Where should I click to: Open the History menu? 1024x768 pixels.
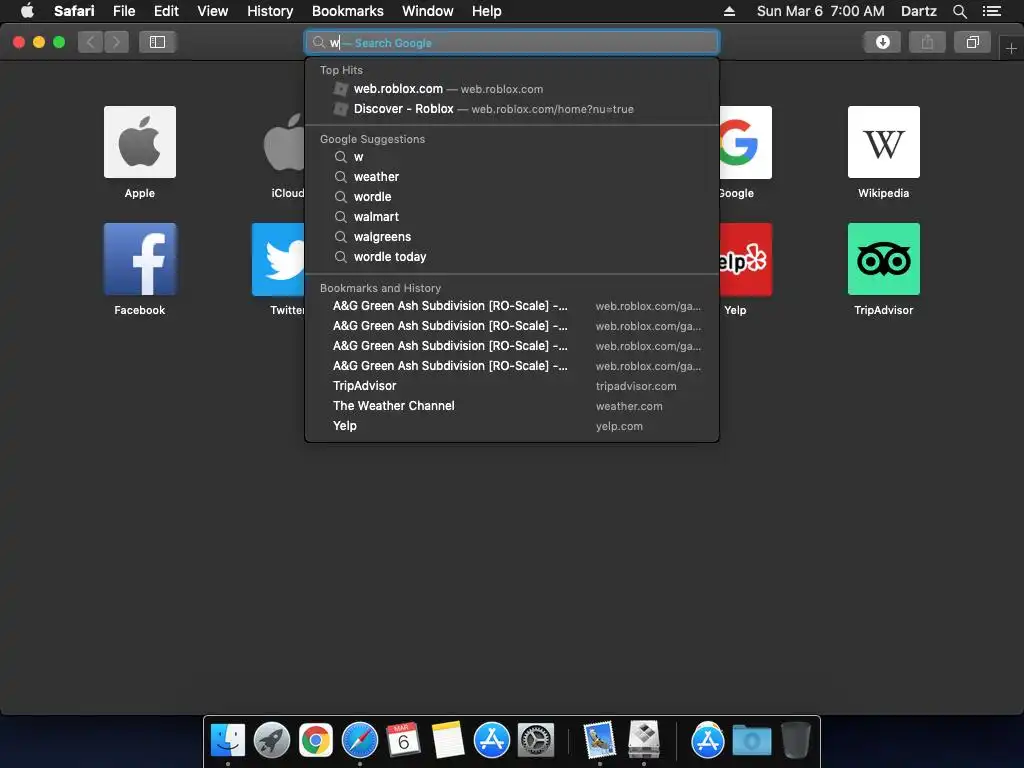(270, 11)
